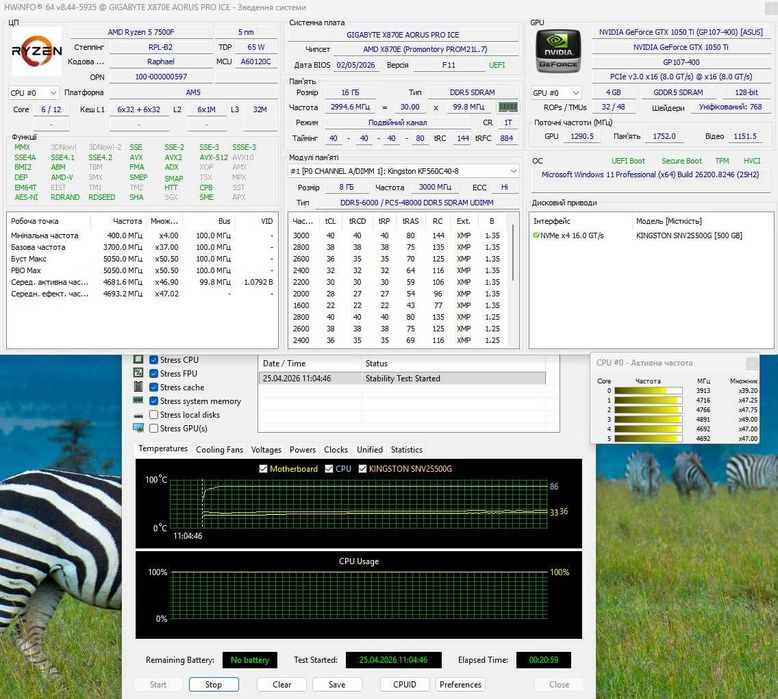Click the monitor icon beside Stress GPU(s)
Viewport: 778px width, 699px height.
tap(138, 428)
